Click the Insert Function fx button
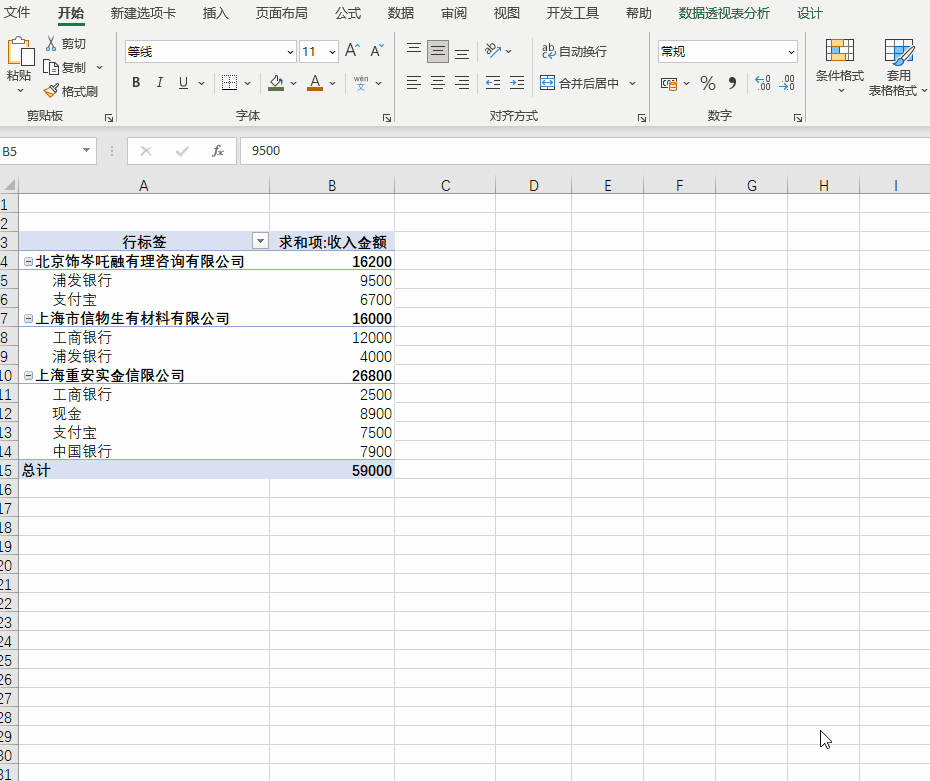 (218, 151)
